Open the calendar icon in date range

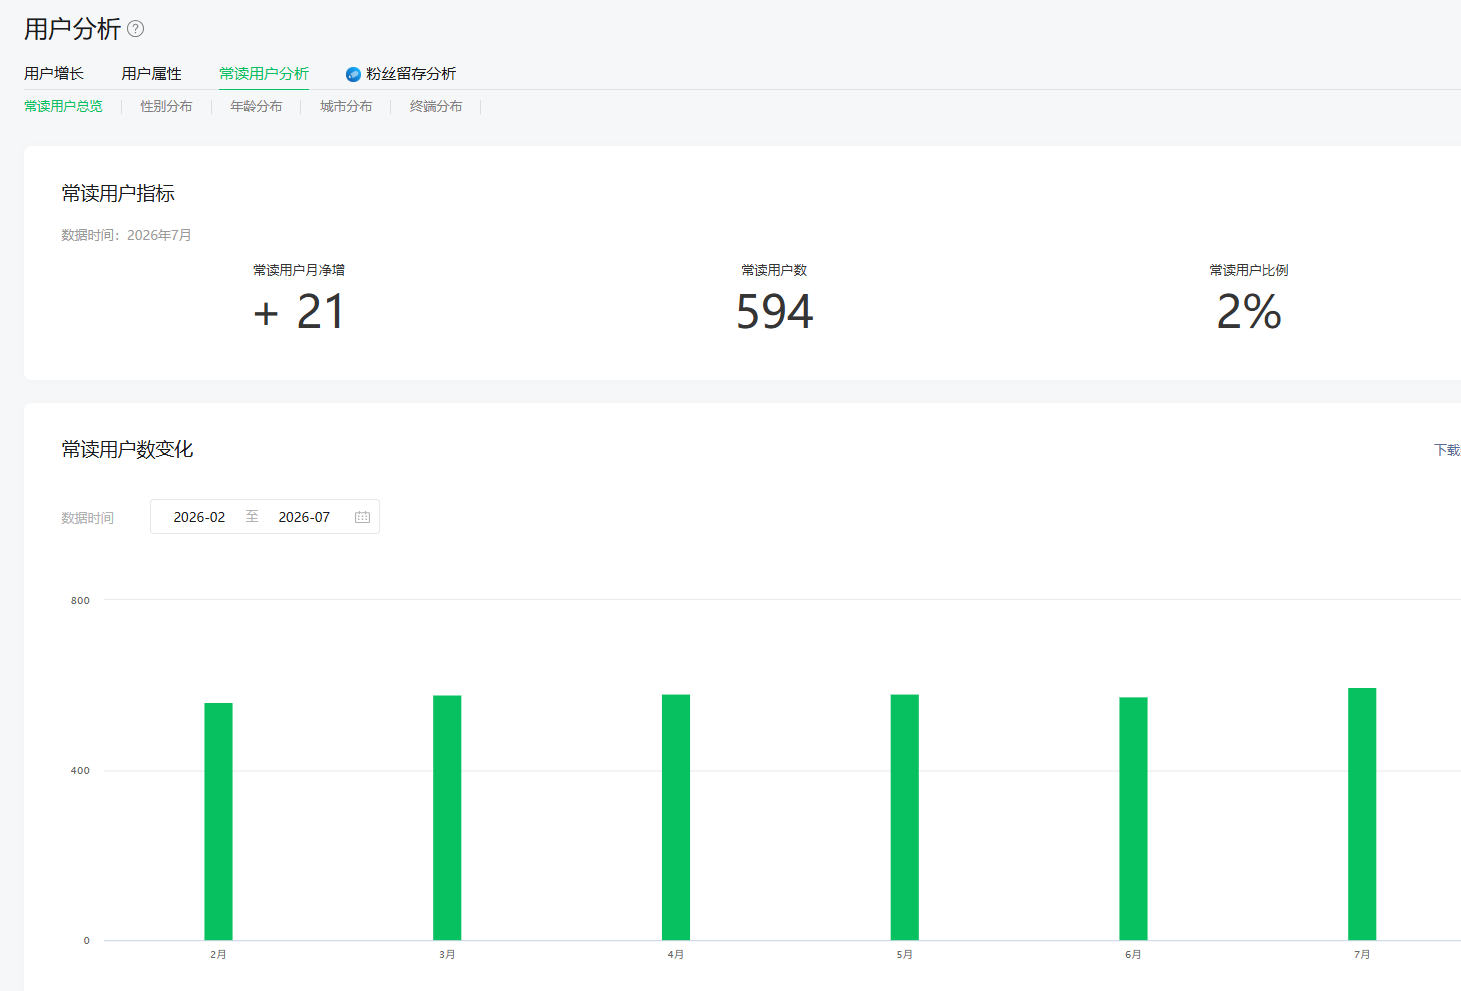click(x=362, y=517)
